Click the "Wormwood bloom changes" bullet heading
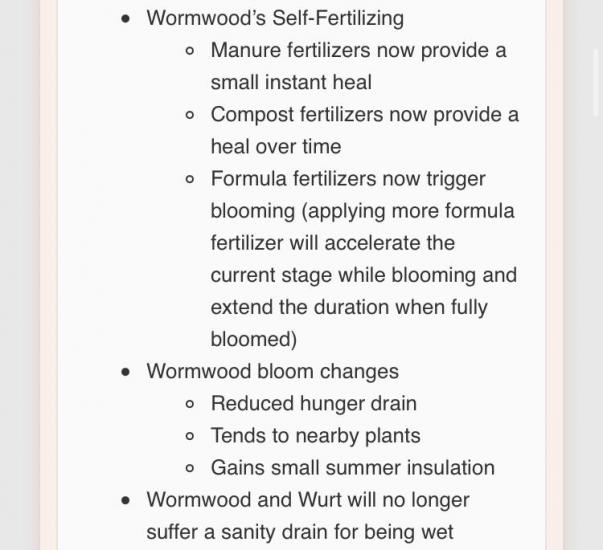Viewport: 603px width, 550px height. [x=272, y=372]
